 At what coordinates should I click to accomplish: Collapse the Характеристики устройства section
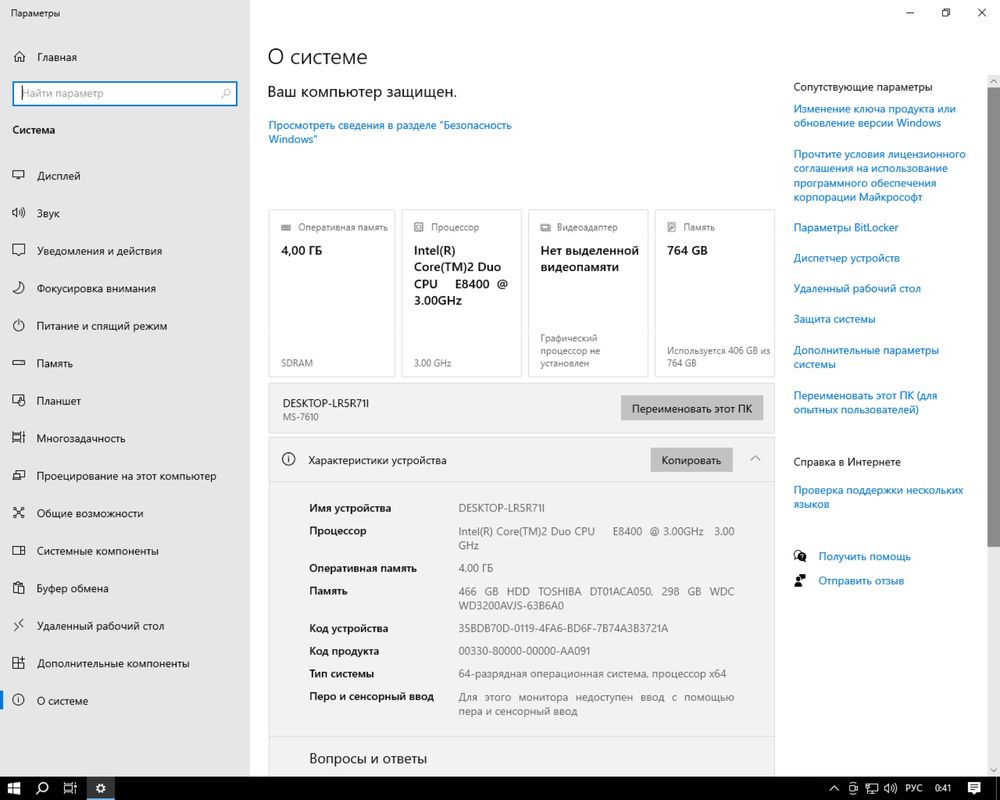pyautogui.click(x=755, y=459)
